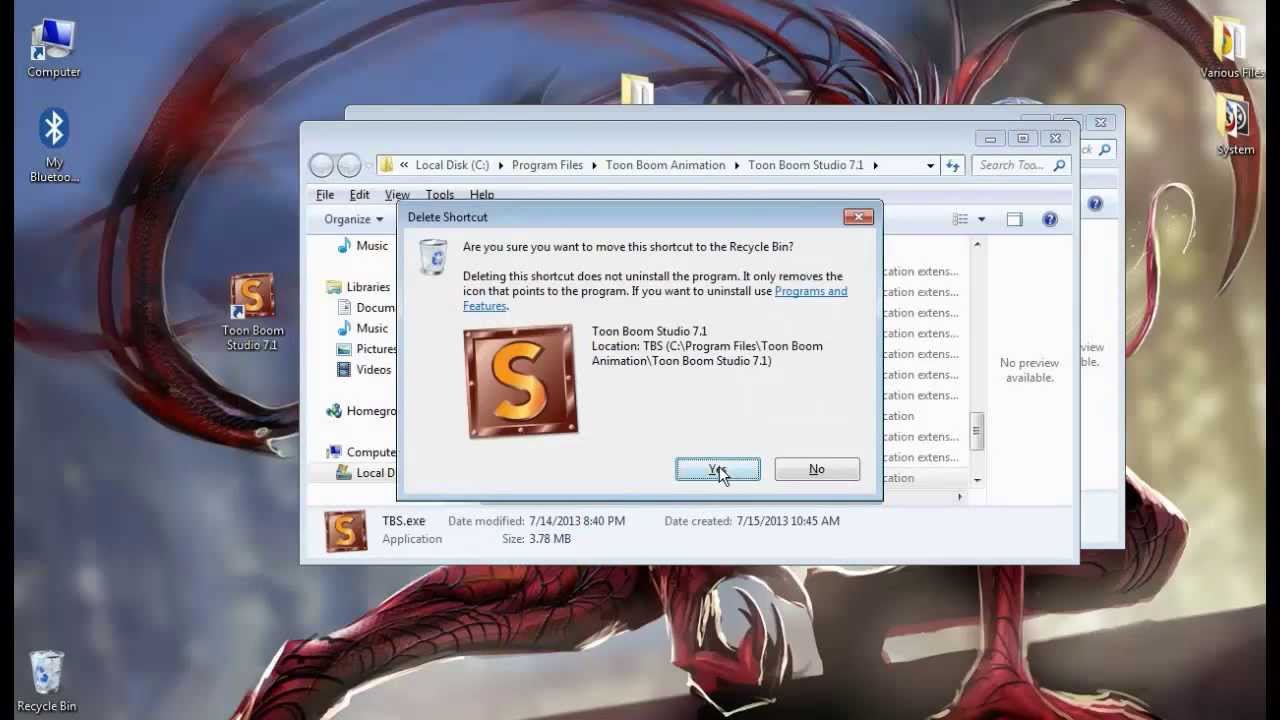Click the Date created value 7/15/2013 10:45 AM
Viewport: 1280px width, 720px height.
[x=788, y=521]
